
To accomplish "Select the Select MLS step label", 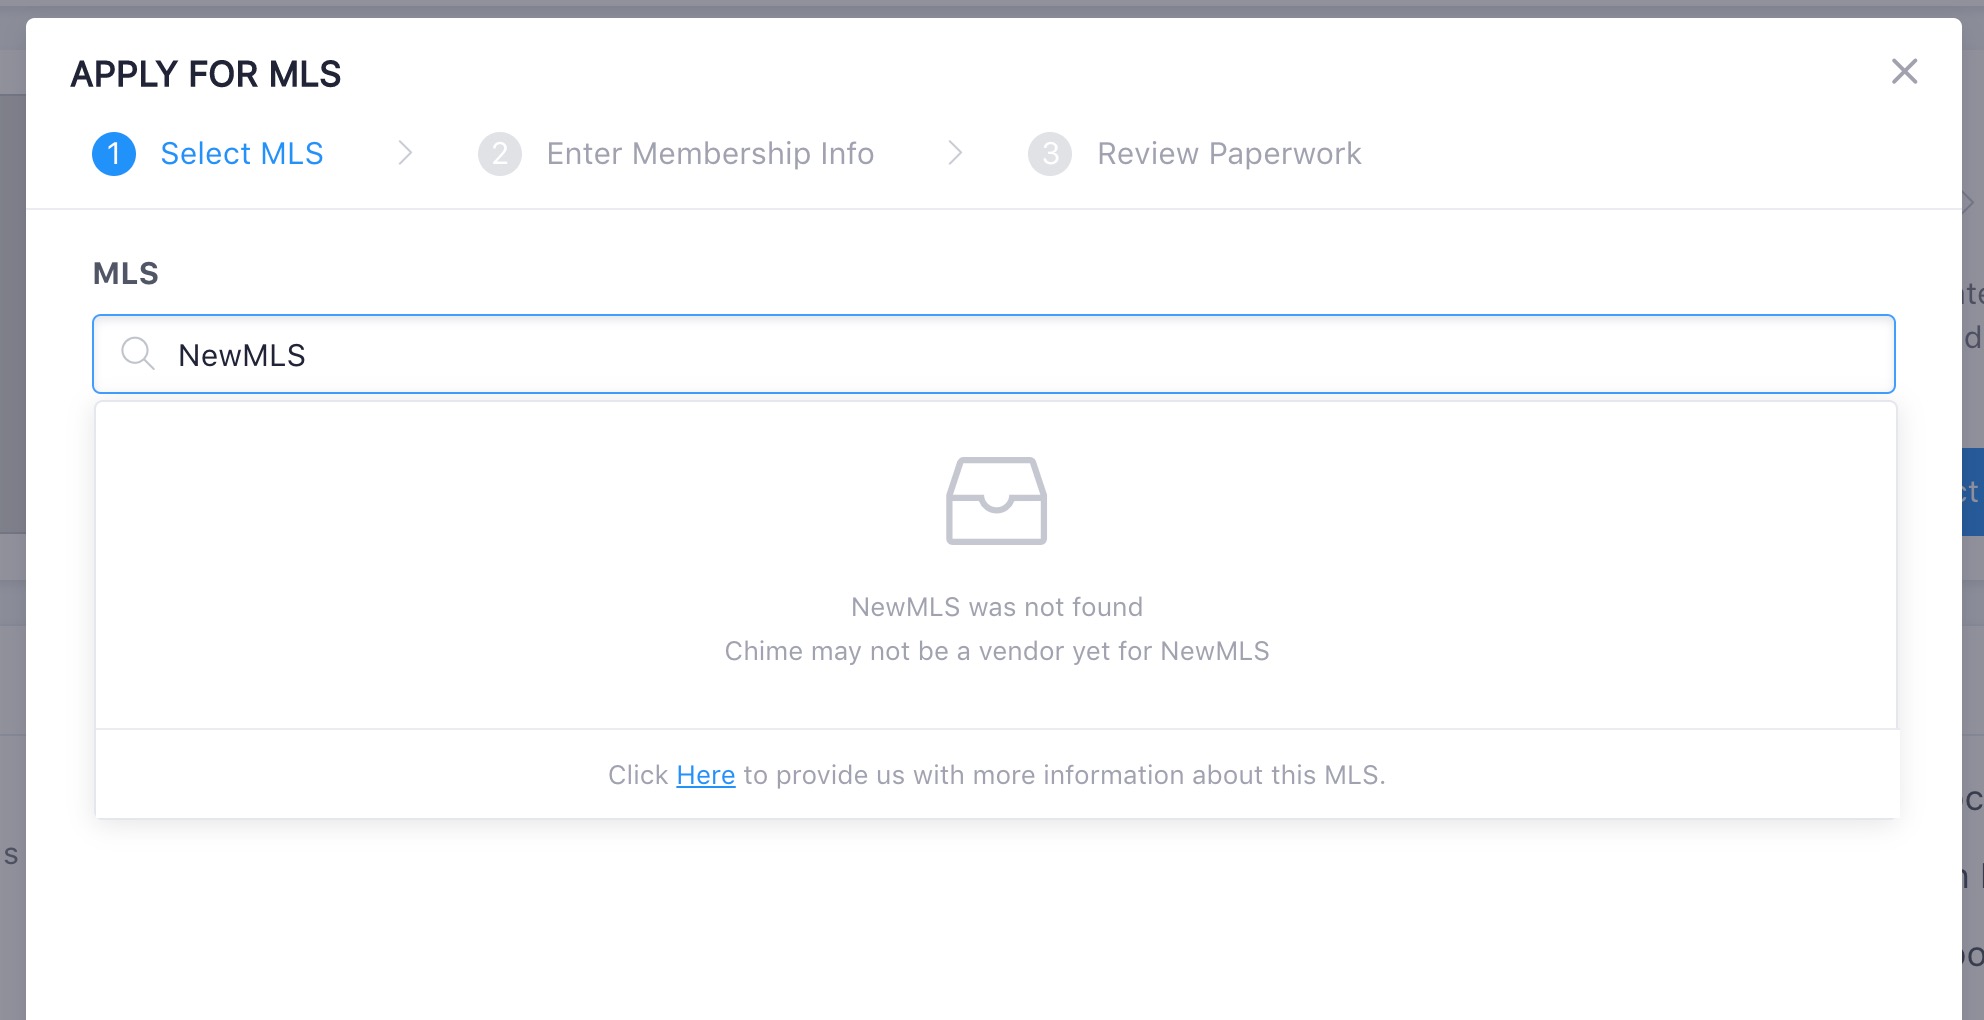I will click(x=242, y=154).
